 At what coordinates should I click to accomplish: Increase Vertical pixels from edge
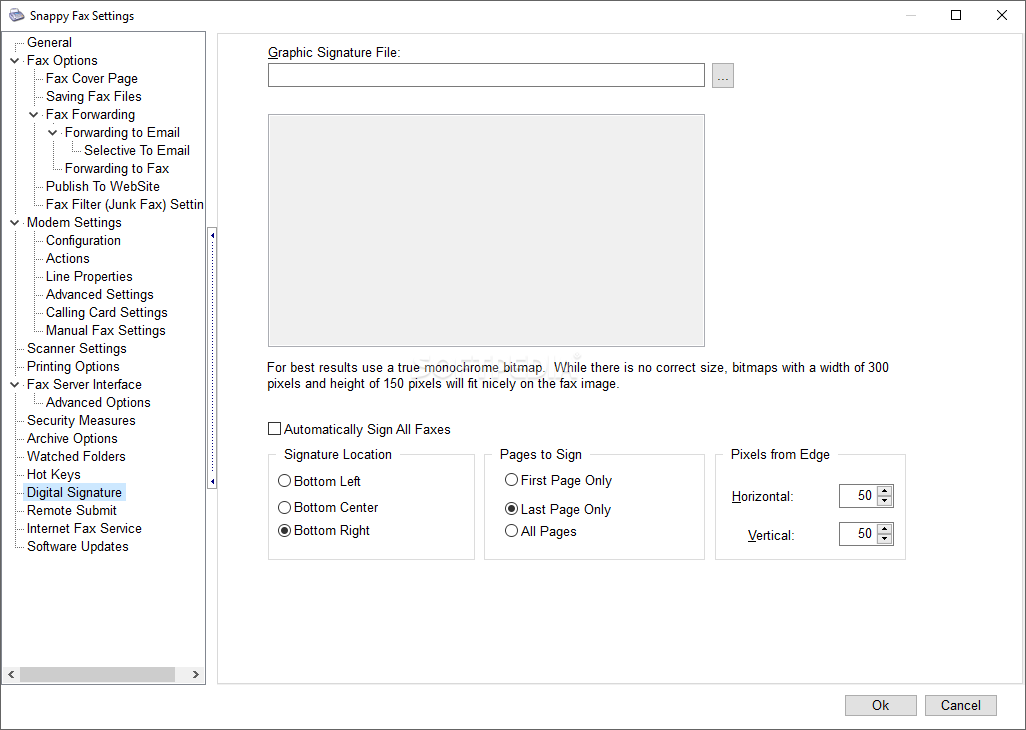click(885, 529)
